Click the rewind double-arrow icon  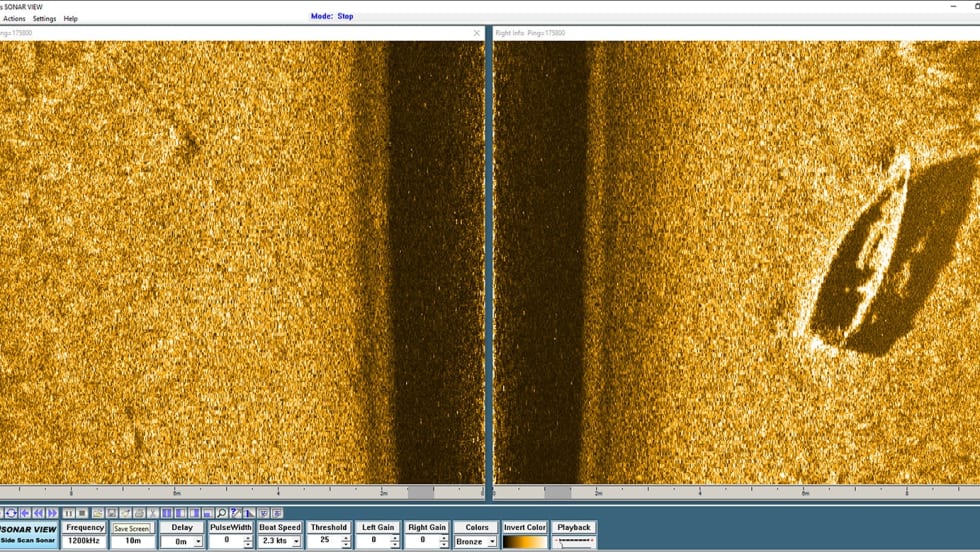(x=38, y=513)
